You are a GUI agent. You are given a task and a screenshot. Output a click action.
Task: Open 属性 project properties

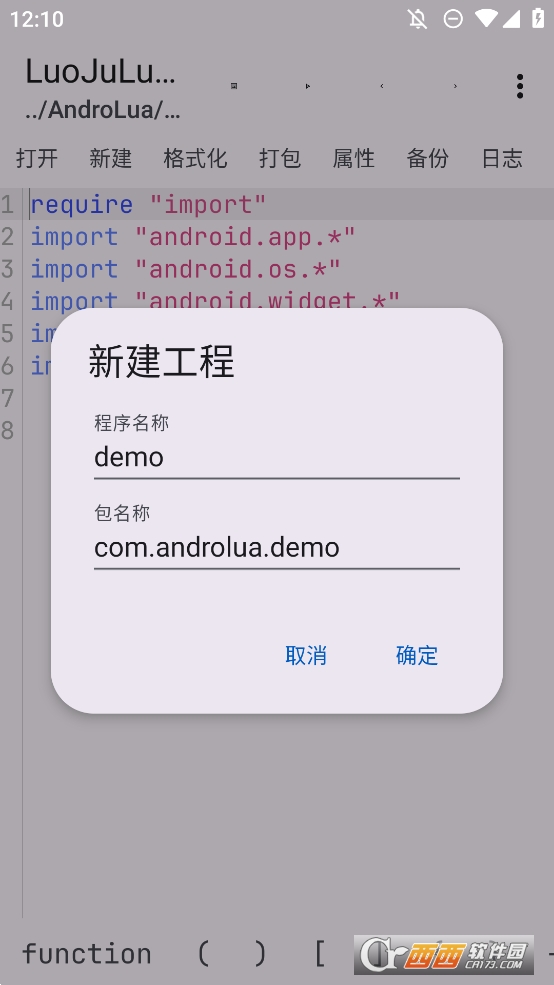point(354,158)
